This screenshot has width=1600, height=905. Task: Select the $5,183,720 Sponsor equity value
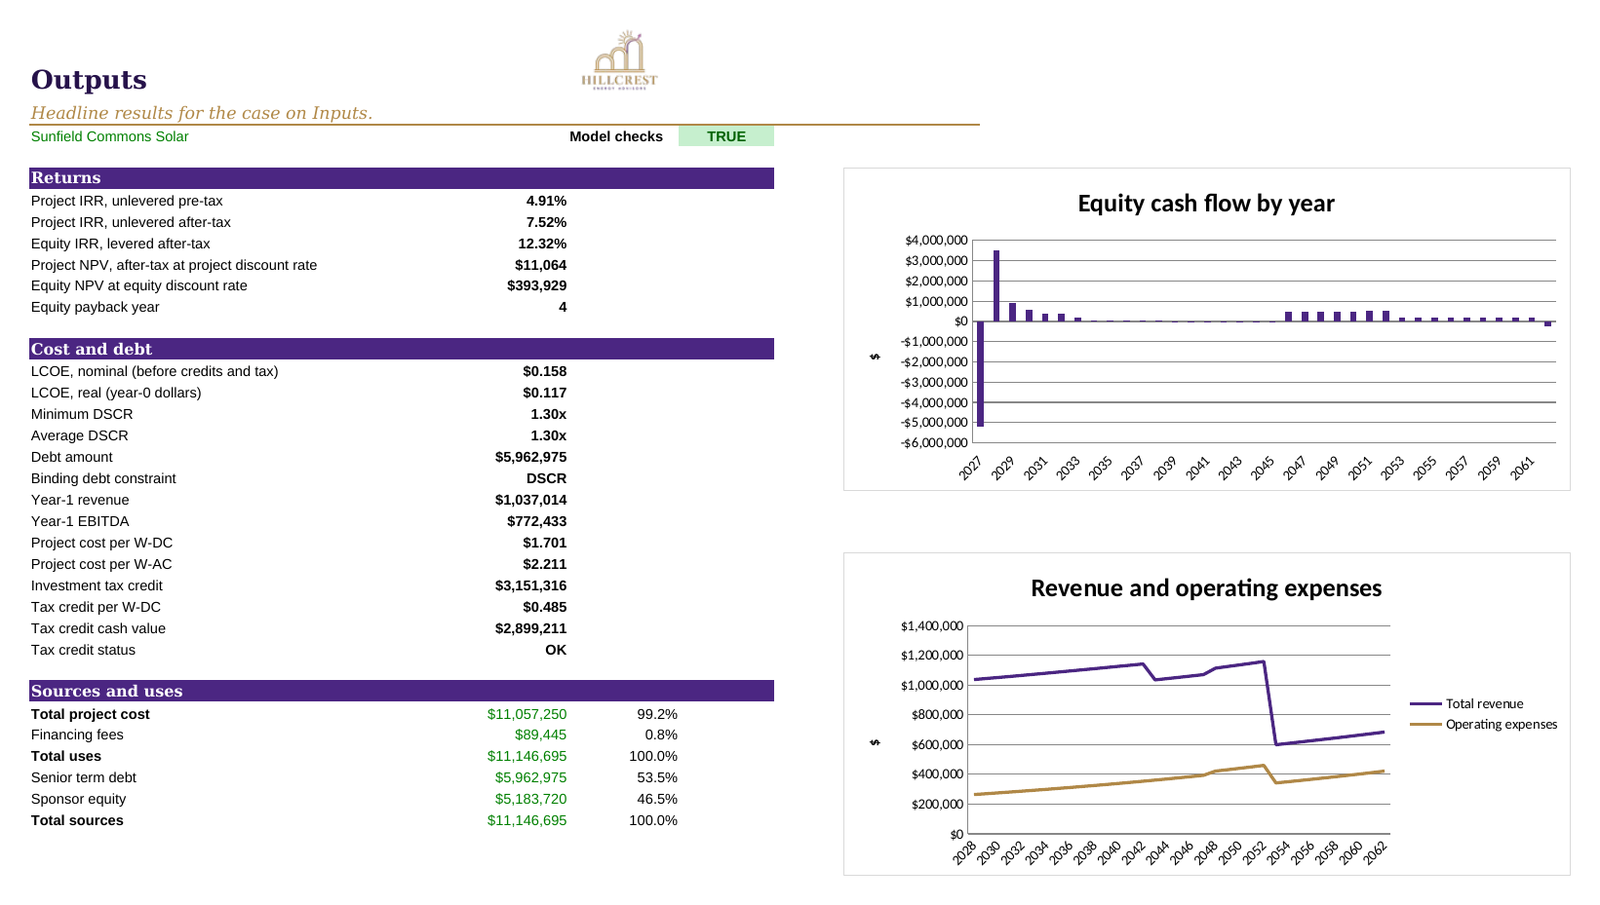531,799
